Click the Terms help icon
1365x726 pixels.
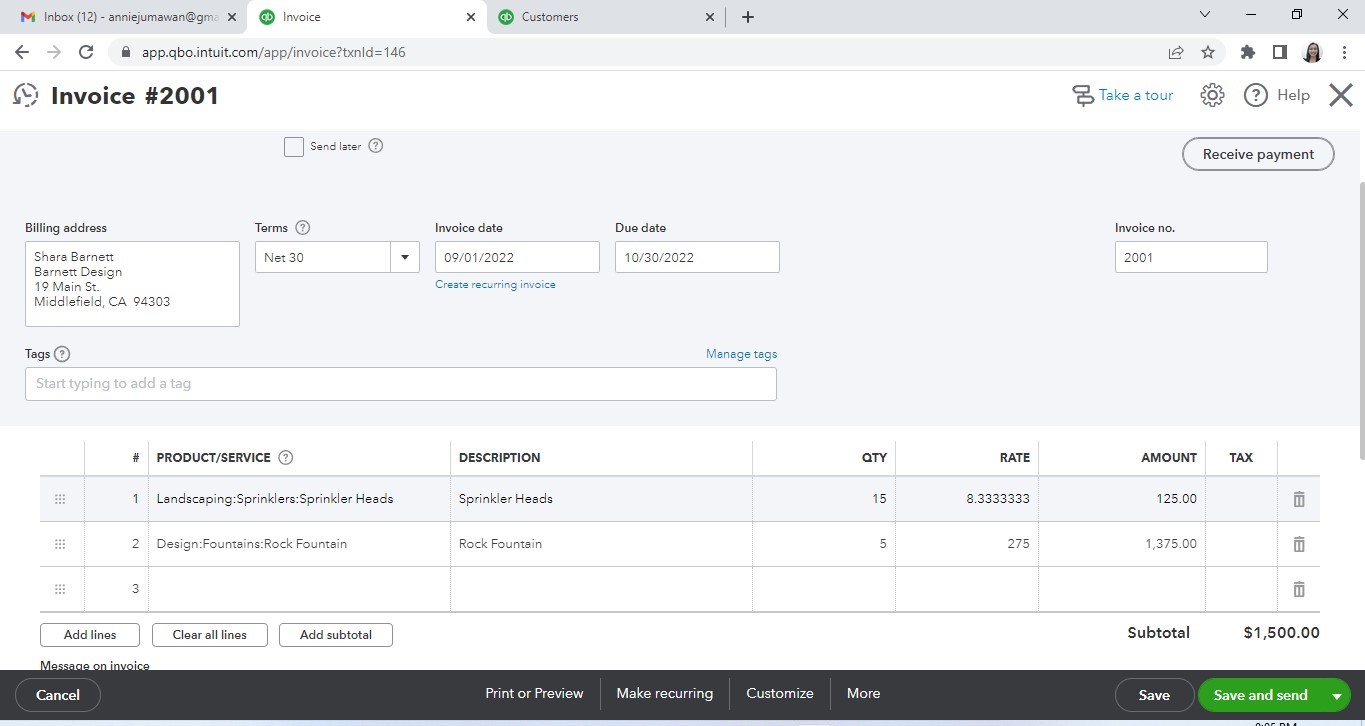coord(303,228)
